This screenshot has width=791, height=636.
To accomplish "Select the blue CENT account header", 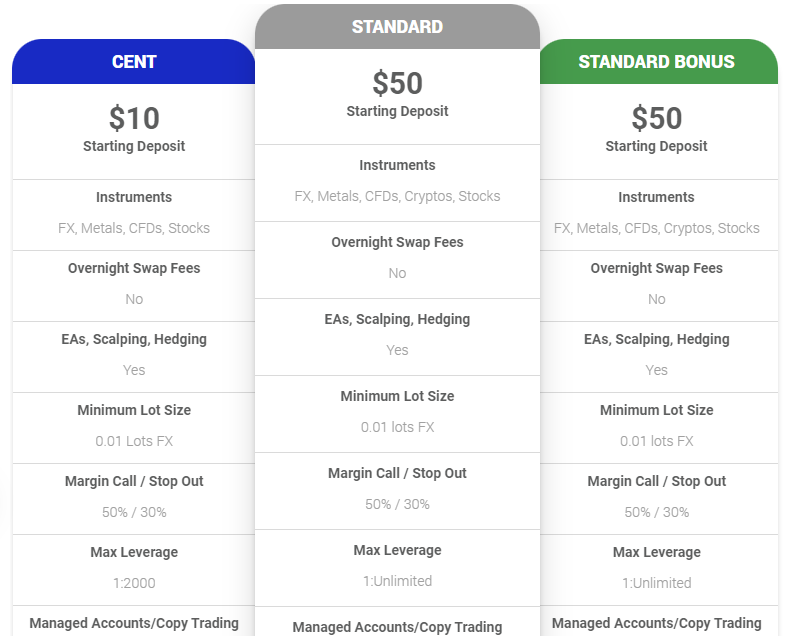I will coord(134,62).
